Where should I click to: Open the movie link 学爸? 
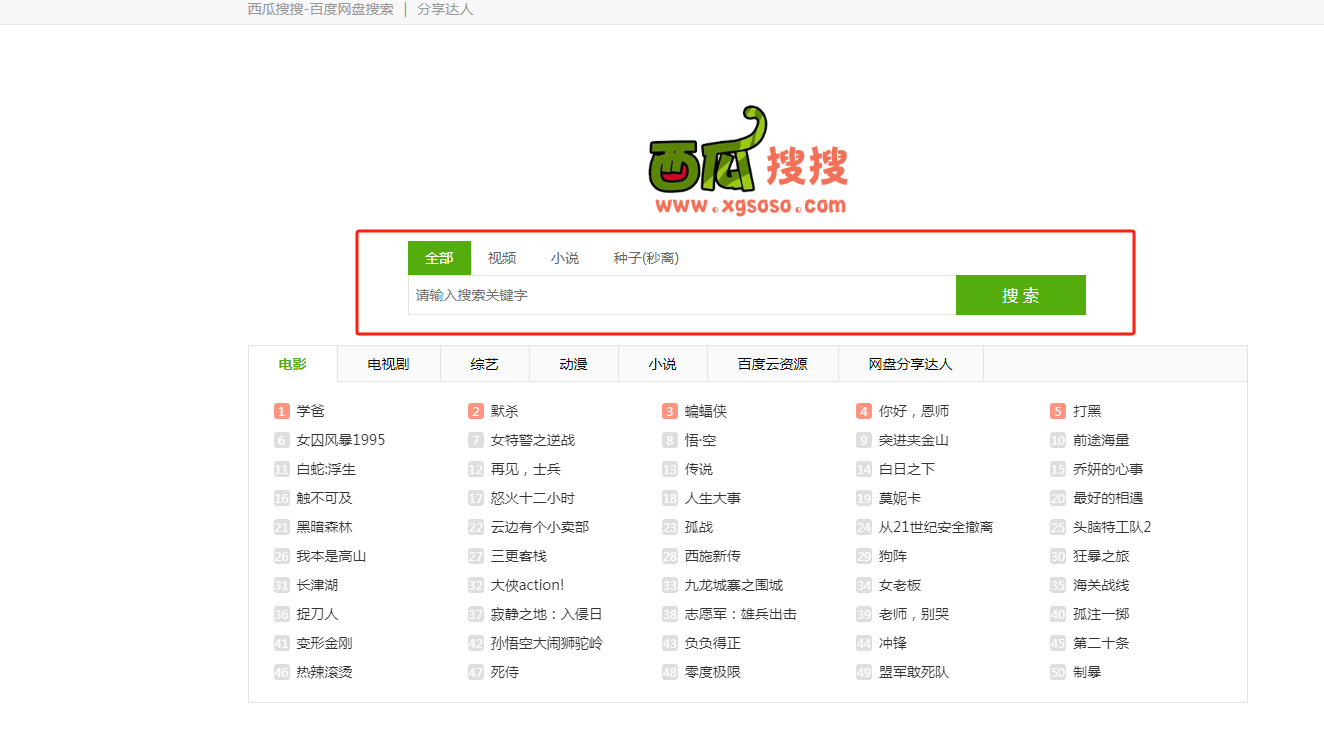tap(311, 411)
